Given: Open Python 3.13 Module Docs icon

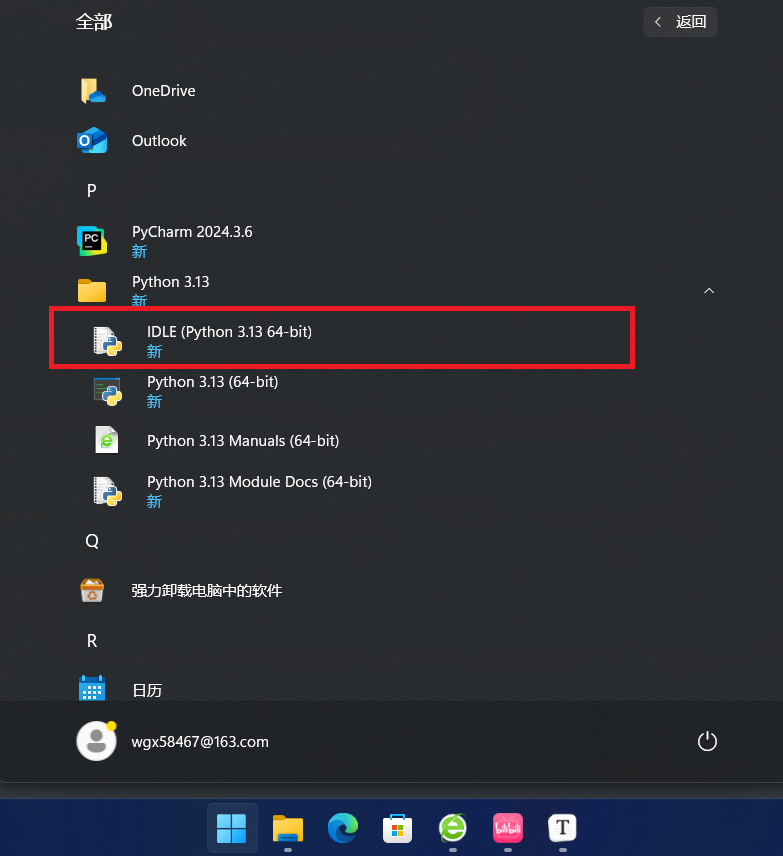Looking at the screenshot, I should click(x=107, y=491).
